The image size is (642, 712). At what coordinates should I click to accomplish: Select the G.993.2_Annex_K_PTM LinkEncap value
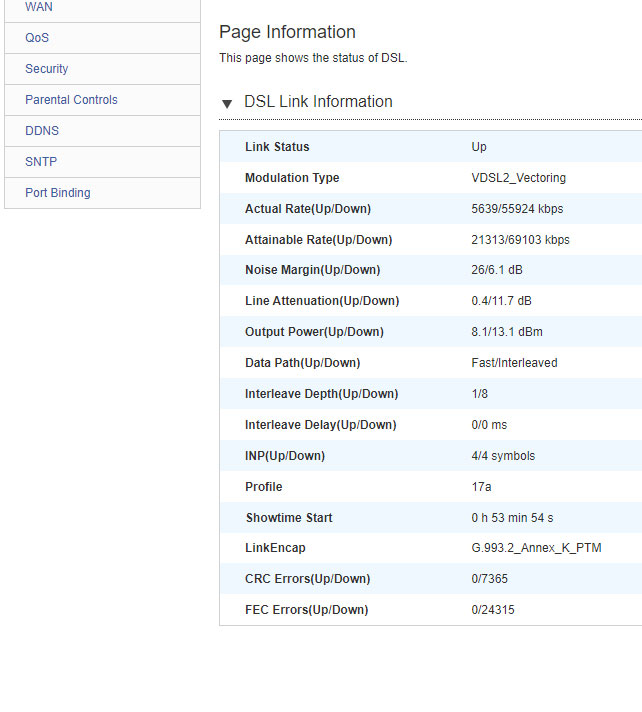pyautogui.click(x=536, y=548)
